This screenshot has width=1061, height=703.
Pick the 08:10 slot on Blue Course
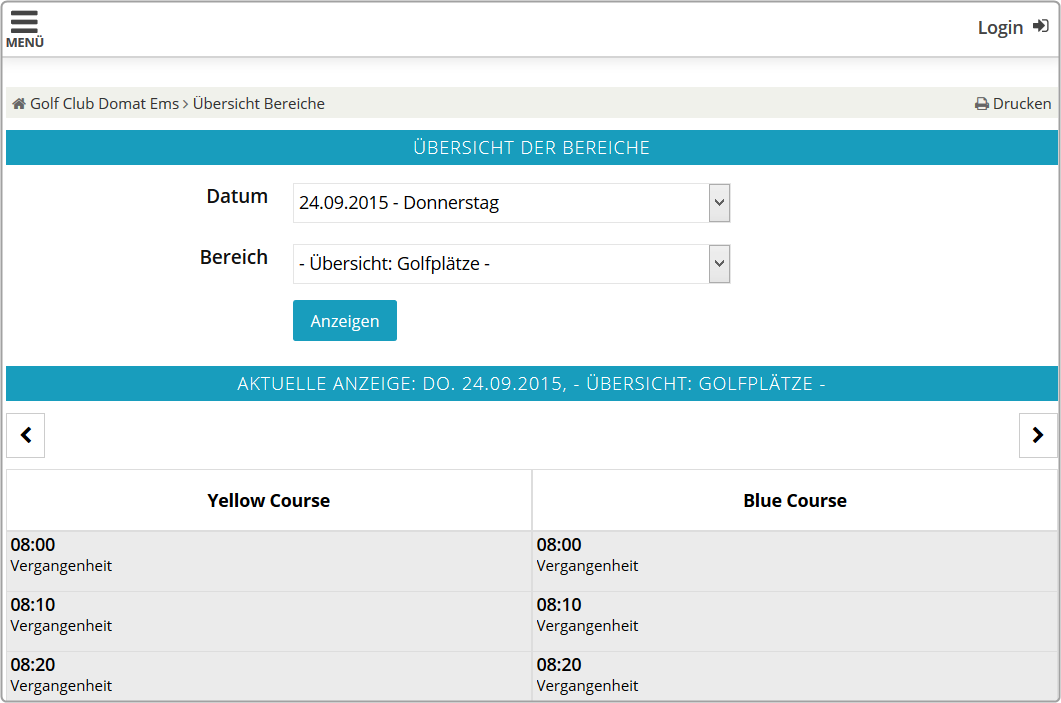point(795,616)
